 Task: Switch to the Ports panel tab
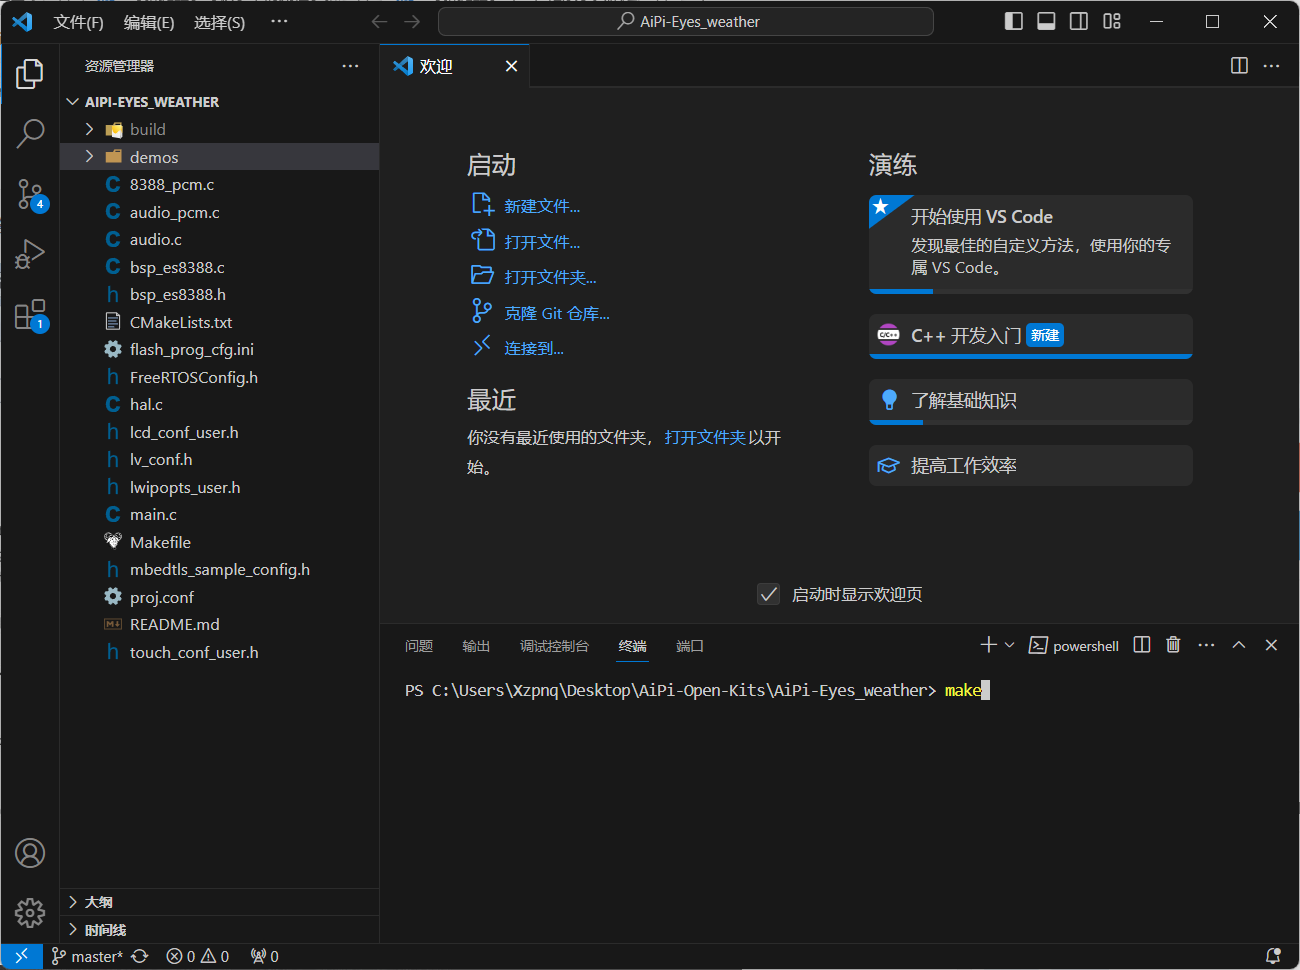tap(690, 646)
